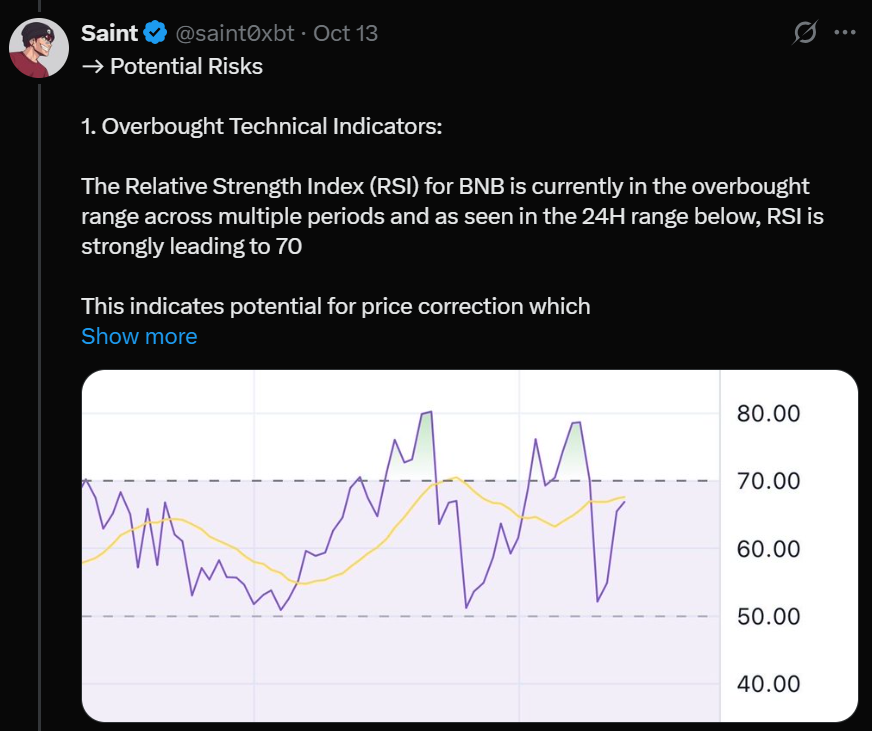Image resolution: width=872 pixels, height=731 pixels.
Task: Open the three-dot more options menu
Action: tap(845, 33)
